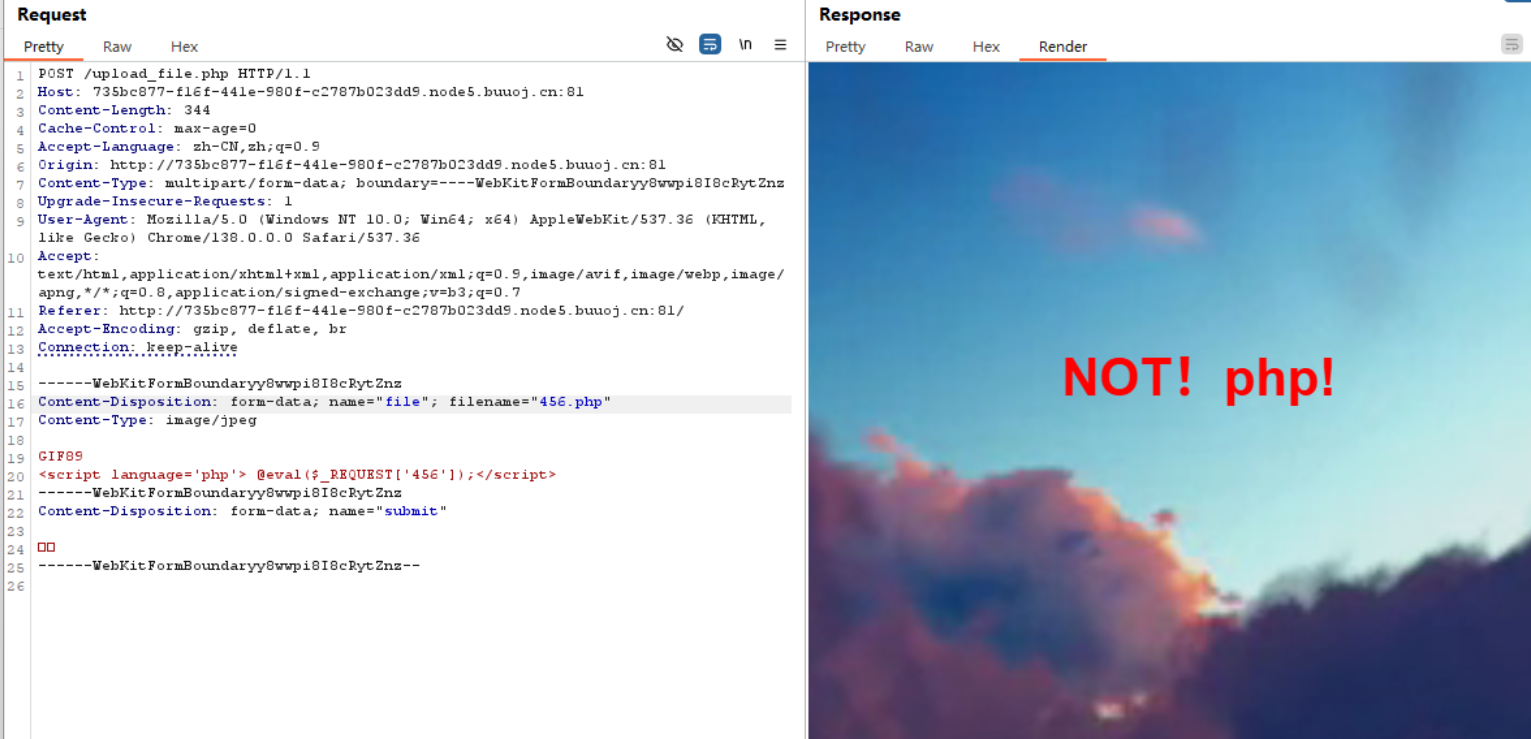Click multipart/form-data Content-Type header

point(411,183)
